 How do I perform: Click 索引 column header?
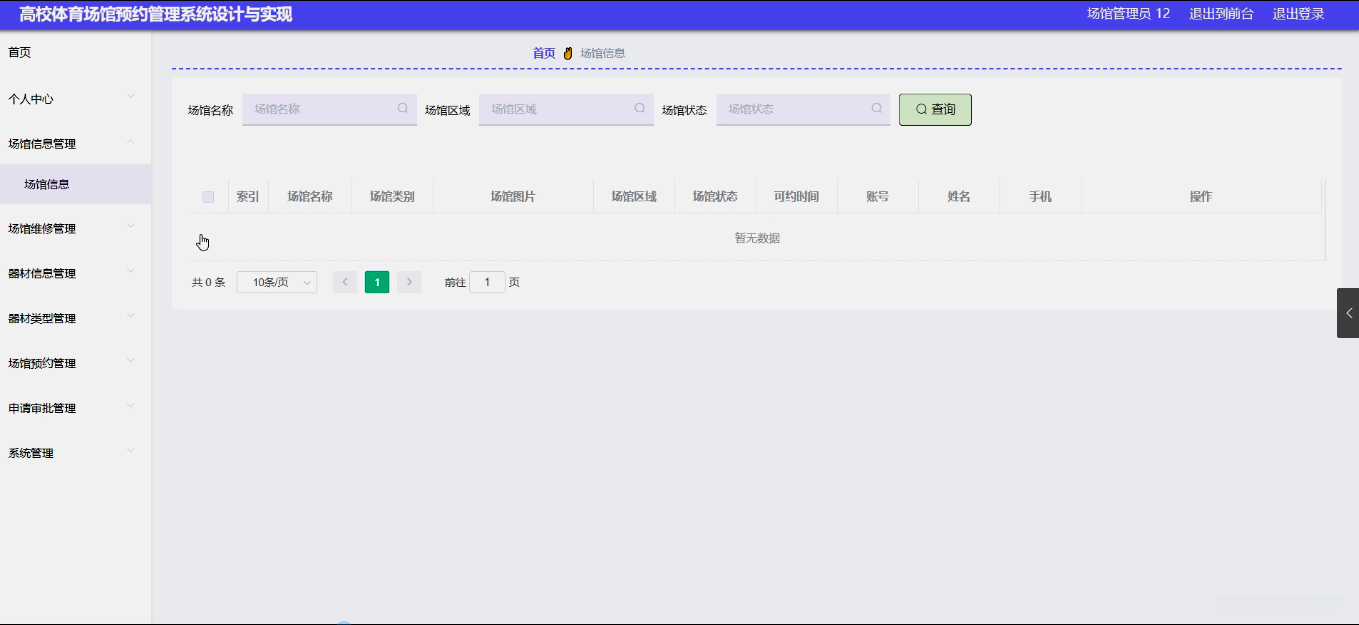248,196
